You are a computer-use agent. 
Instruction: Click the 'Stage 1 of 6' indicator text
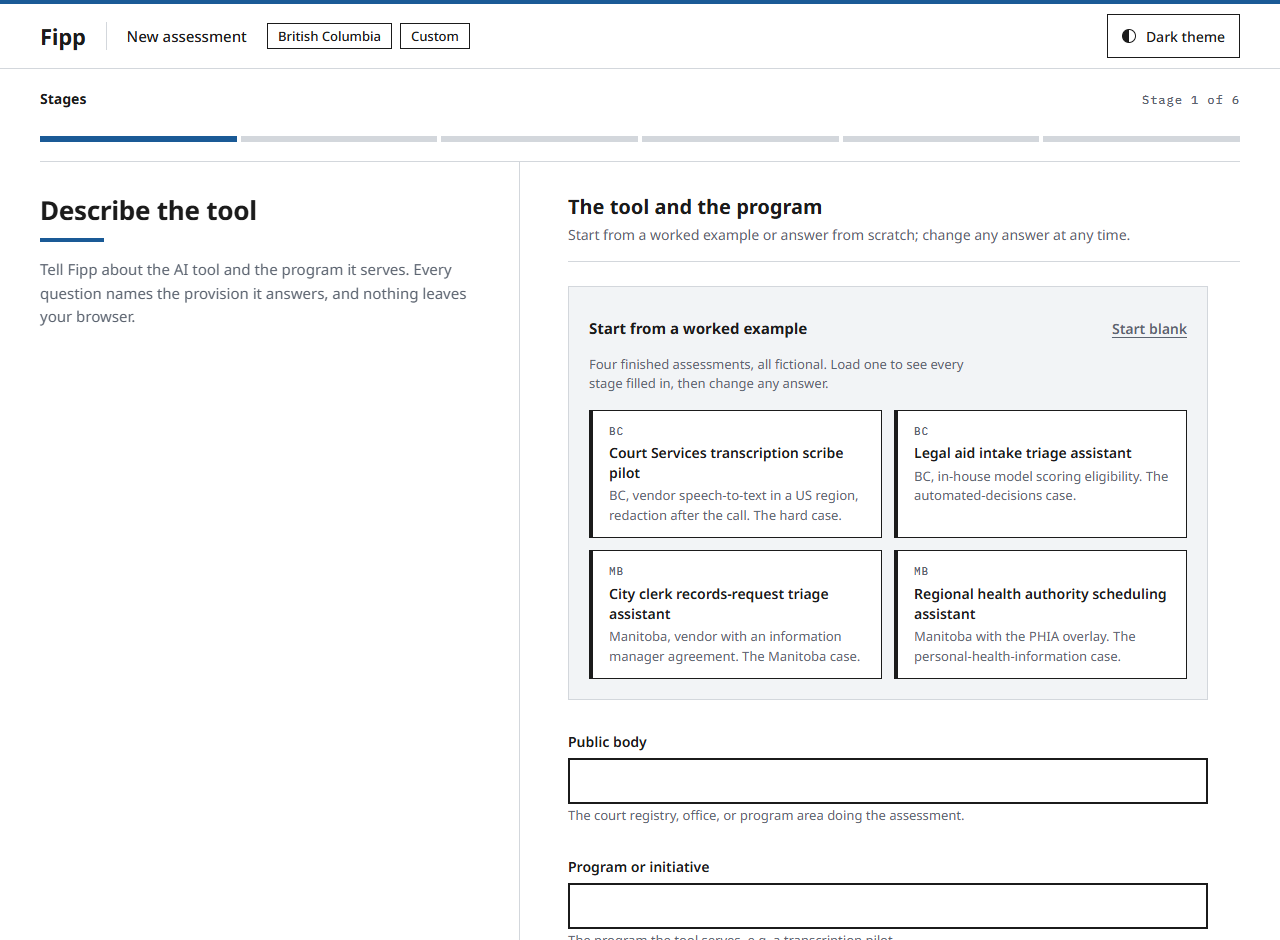pyautogui.click(x=1190, y=100)
